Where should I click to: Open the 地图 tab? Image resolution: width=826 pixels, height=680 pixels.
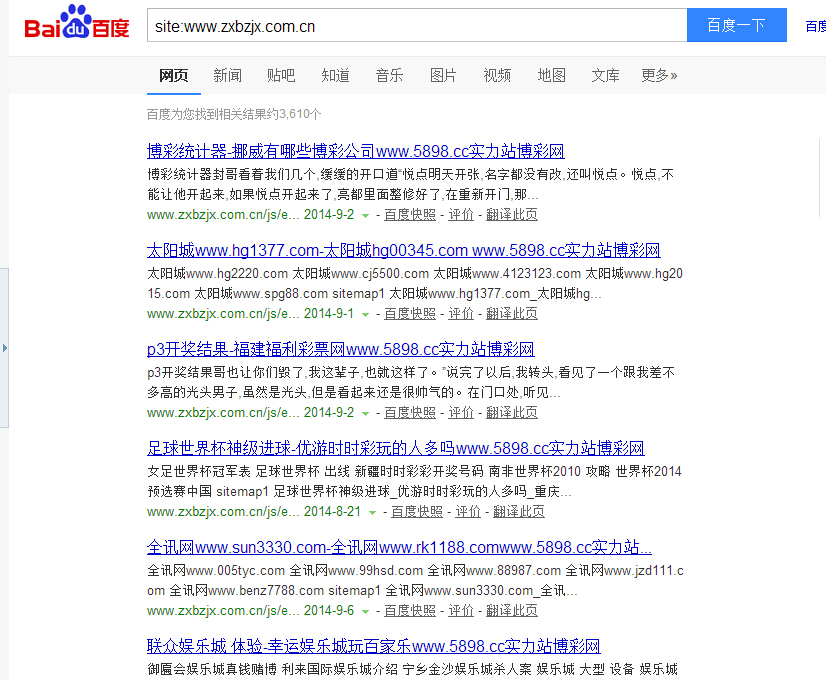pos(552,76)
